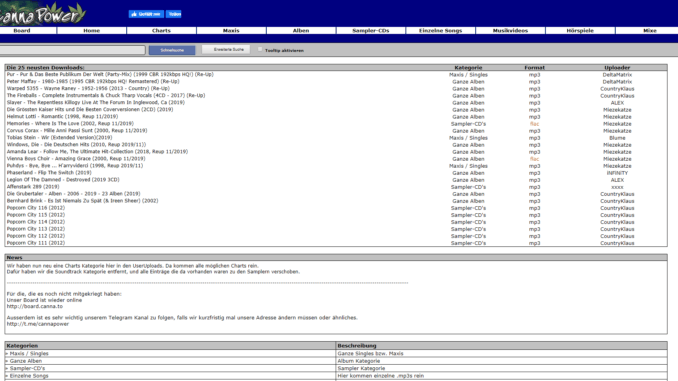This screenshot has width=678, height=381.
Task: Open Die Grössten Kaiser Hits download
Action: [x=90, y=109]
